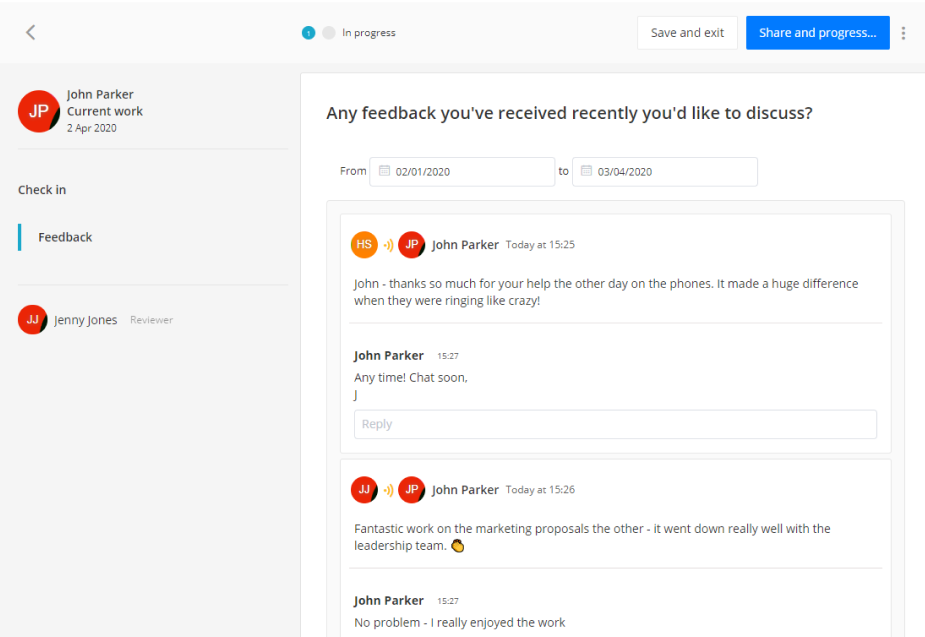Screen dimensions: 925x637
Task: Click the Save and exit button
Action: pos(687,33)
